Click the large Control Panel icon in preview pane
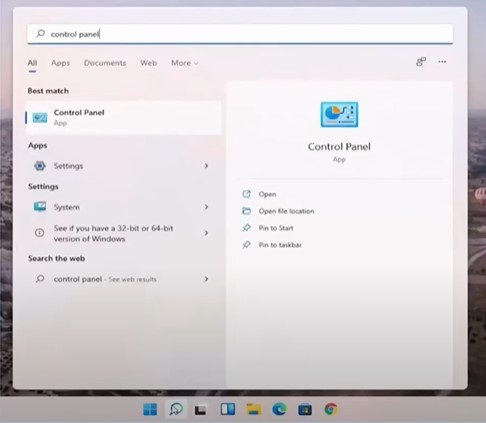Screen dimensions: 486x423 click(x=339, y=115)
